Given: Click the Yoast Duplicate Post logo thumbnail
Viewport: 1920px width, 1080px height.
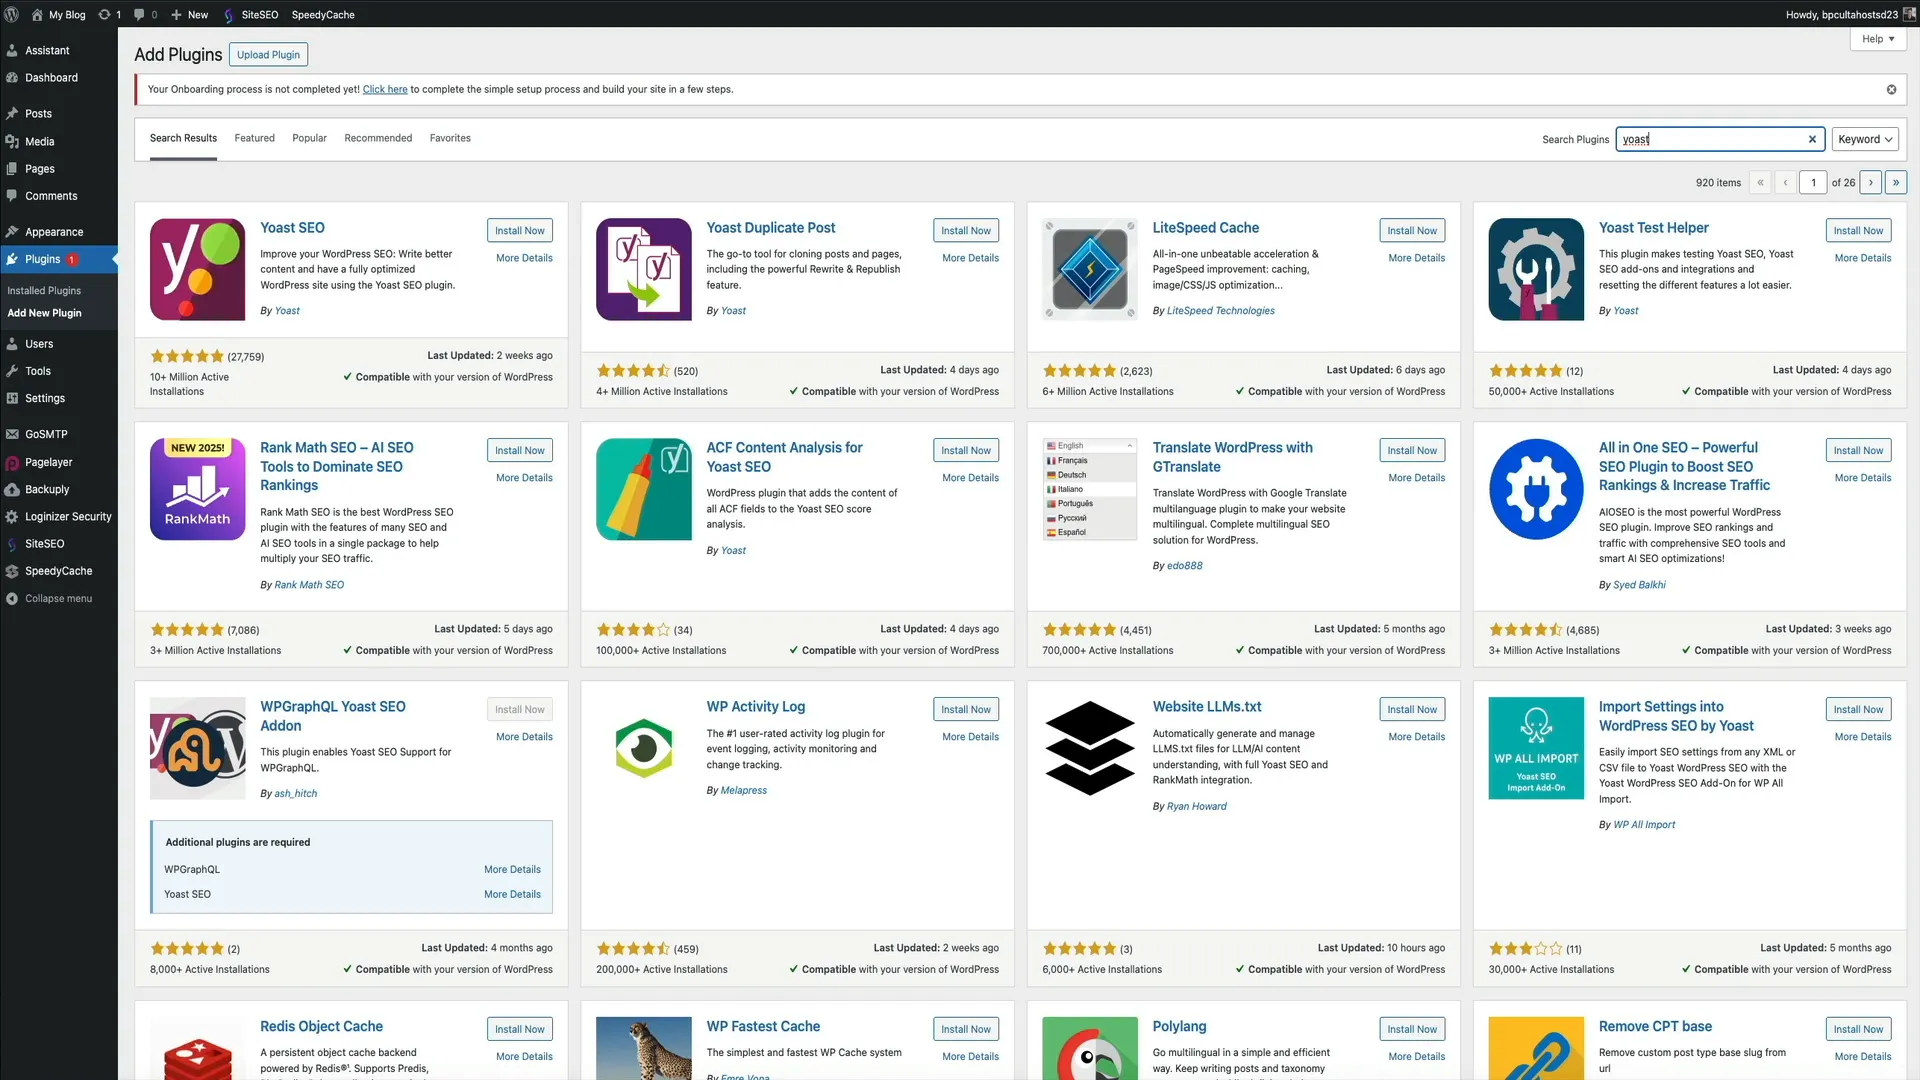Looking at the screenshot, I should click(644, 269).
